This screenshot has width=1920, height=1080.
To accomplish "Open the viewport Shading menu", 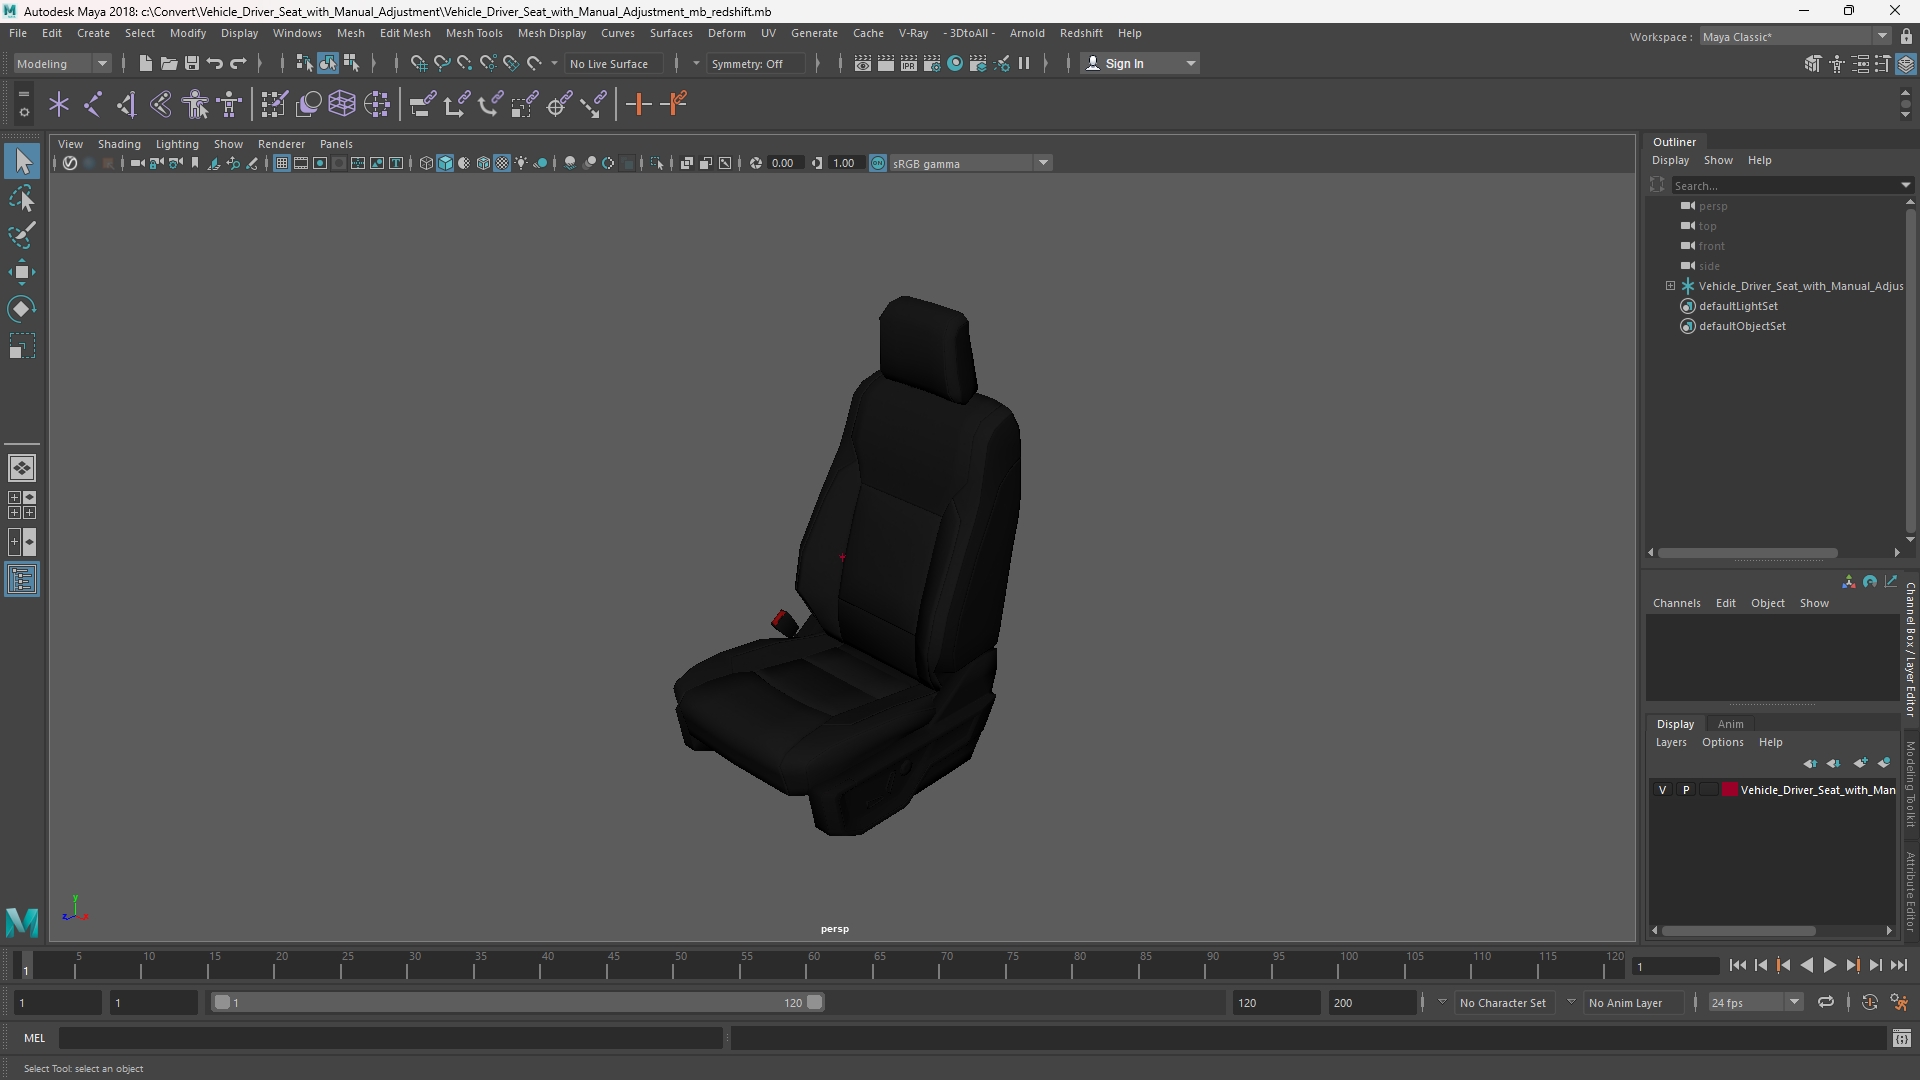I will click(119, 144).
